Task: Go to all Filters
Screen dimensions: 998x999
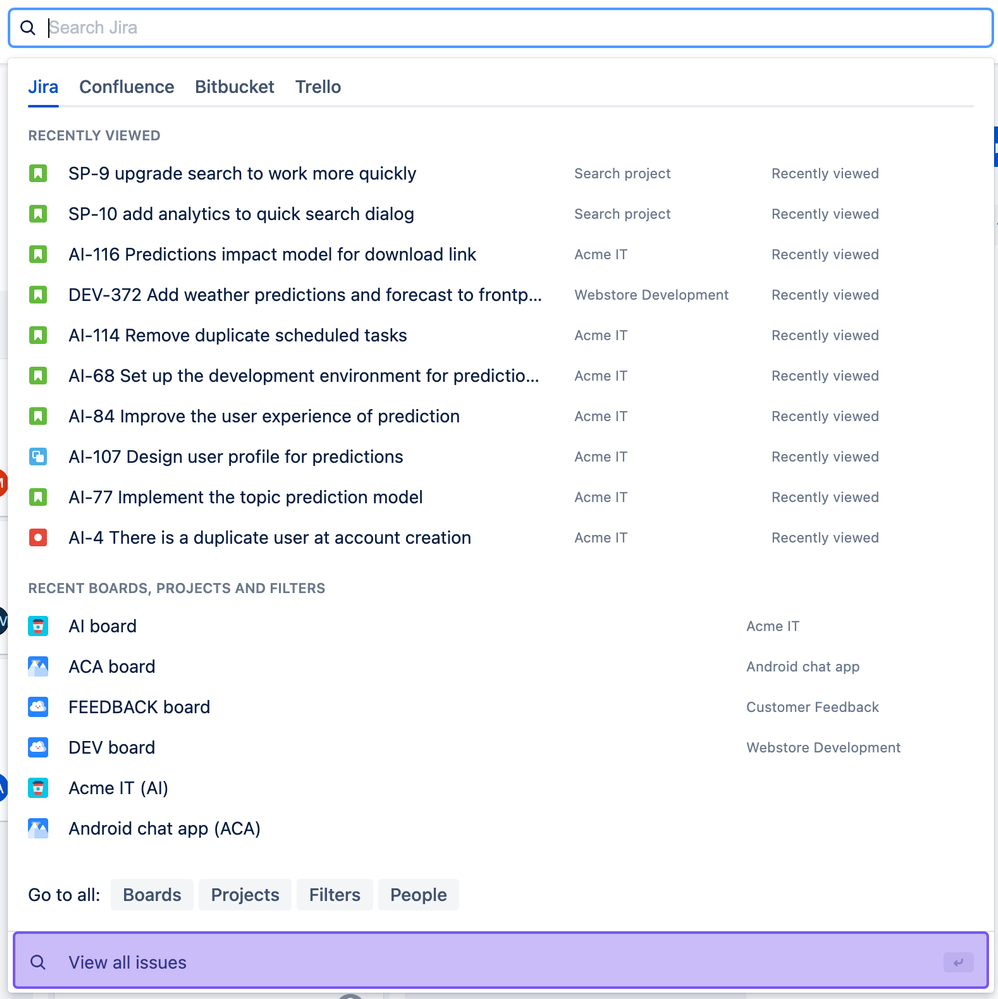Action: click(x=335, y=895)
